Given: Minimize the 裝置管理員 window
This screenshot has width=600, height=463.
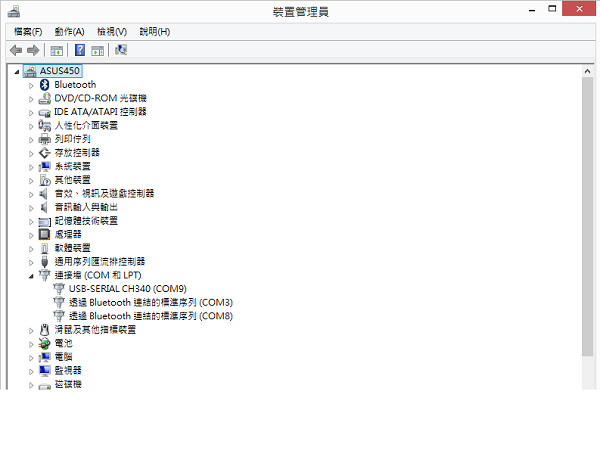Looking at the screenshot, I should tap(532, 10).
